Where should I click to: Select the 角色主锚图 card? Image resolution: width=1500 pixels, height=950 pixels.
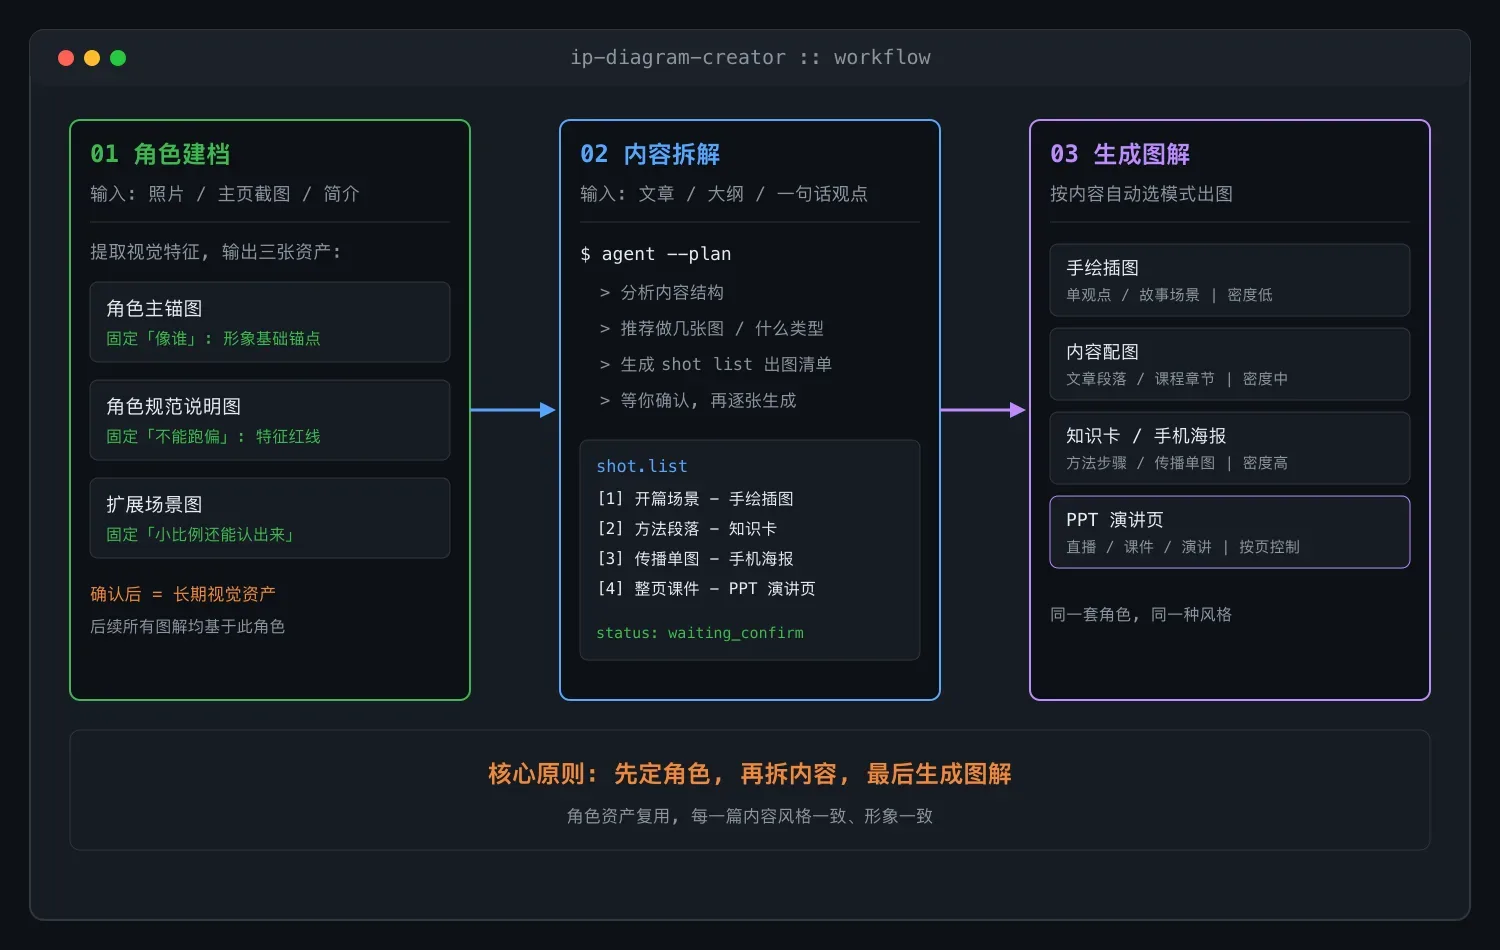coord(270,322)
